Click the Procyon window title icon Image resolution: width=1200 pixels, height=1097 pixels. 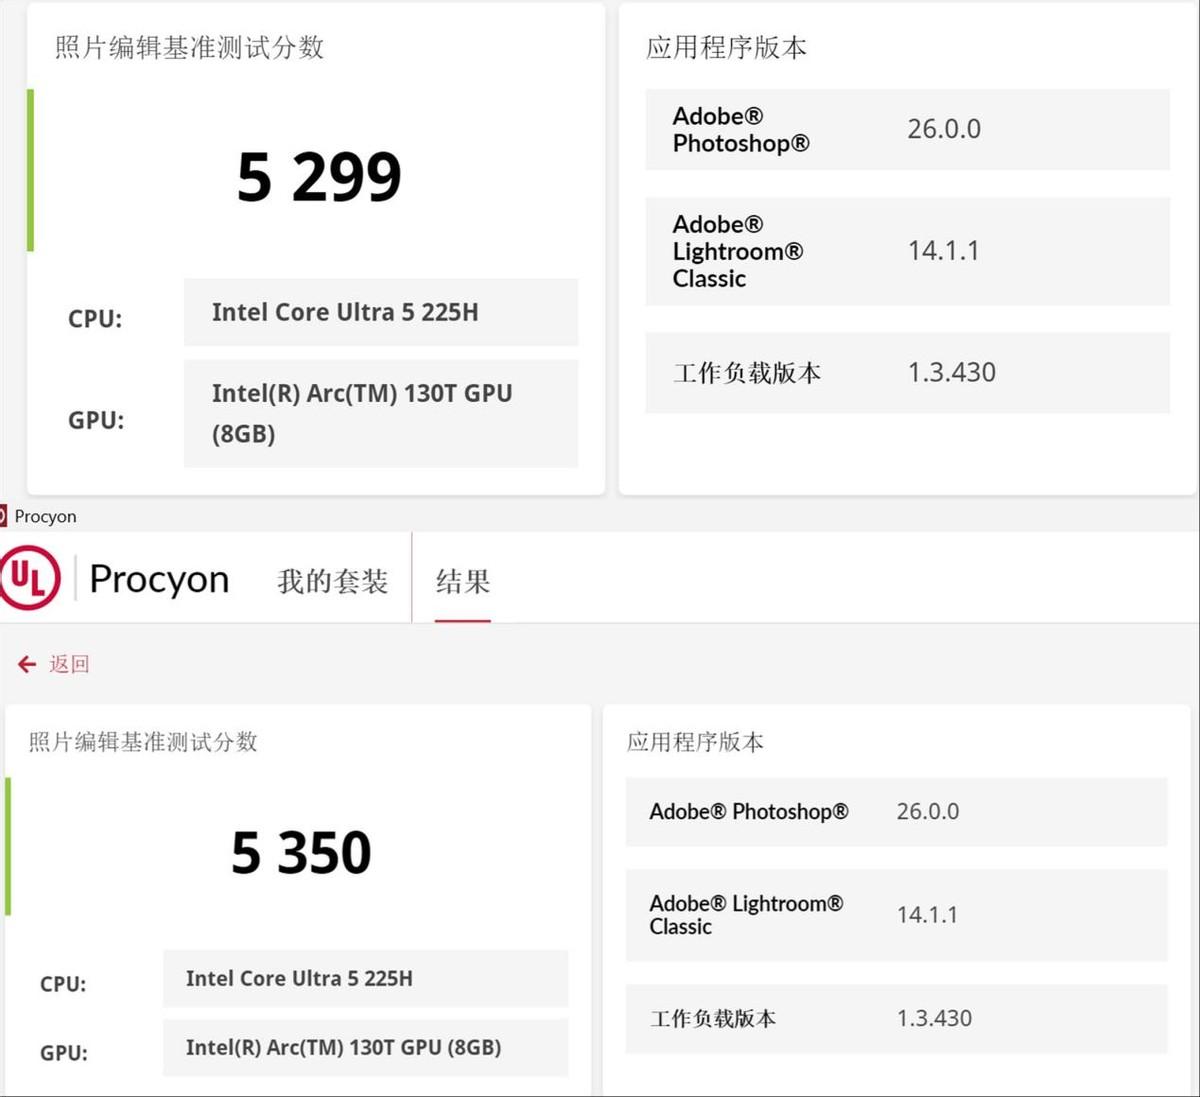[x=3, y=516]
